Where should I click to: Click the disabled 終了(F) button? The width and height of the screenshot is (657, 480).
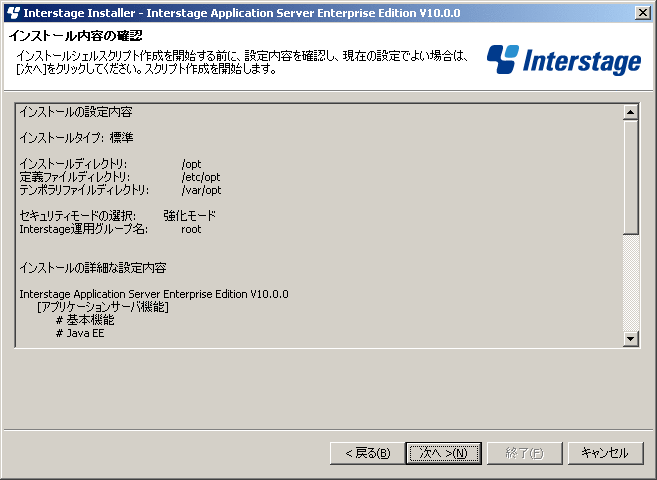524,453
